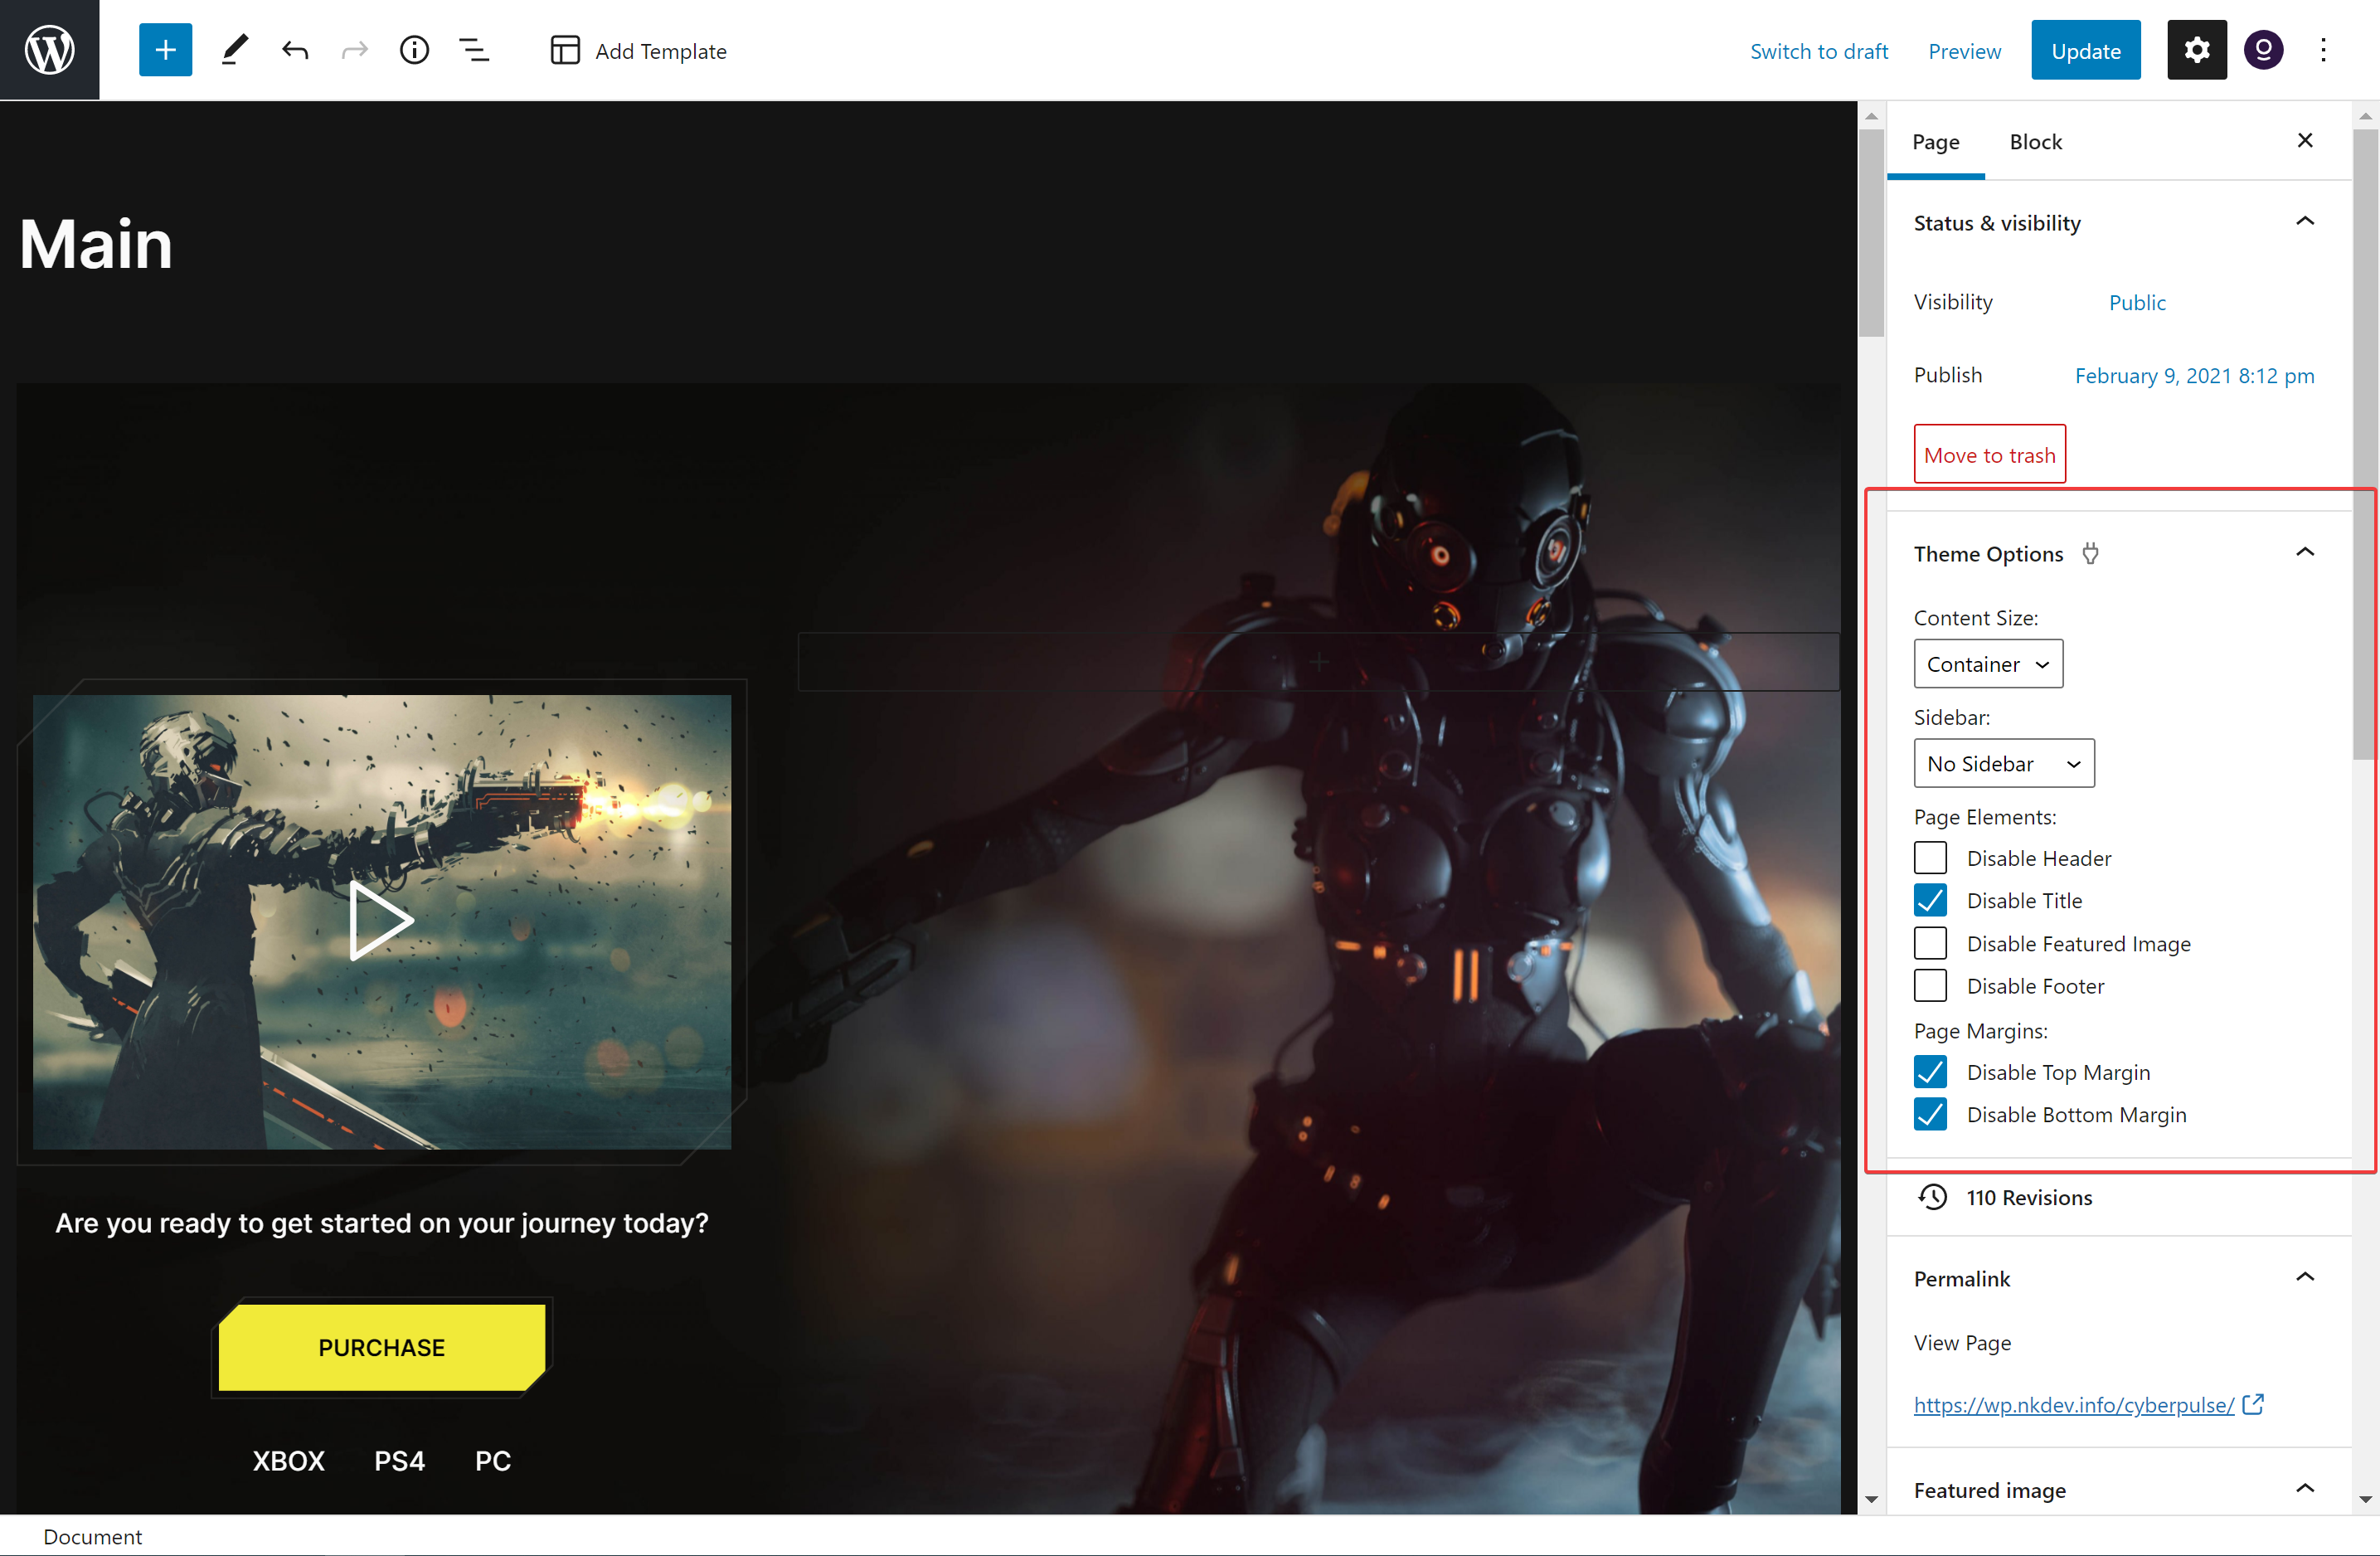The height and width of the screenshot is (1556, 2380).
Task: Open 110 Revisions
Action: [2029, 1197]
